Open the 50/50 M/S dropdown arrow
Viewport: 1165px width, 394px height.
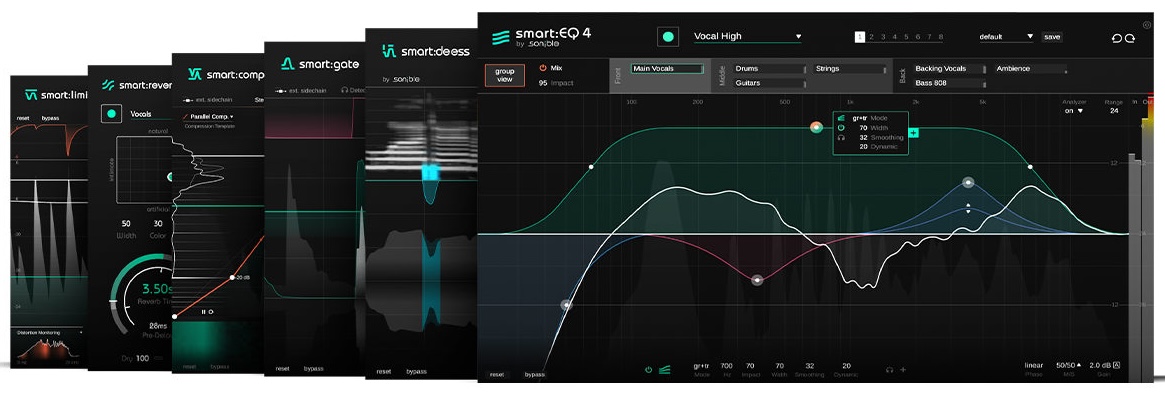click(1079, 365)
